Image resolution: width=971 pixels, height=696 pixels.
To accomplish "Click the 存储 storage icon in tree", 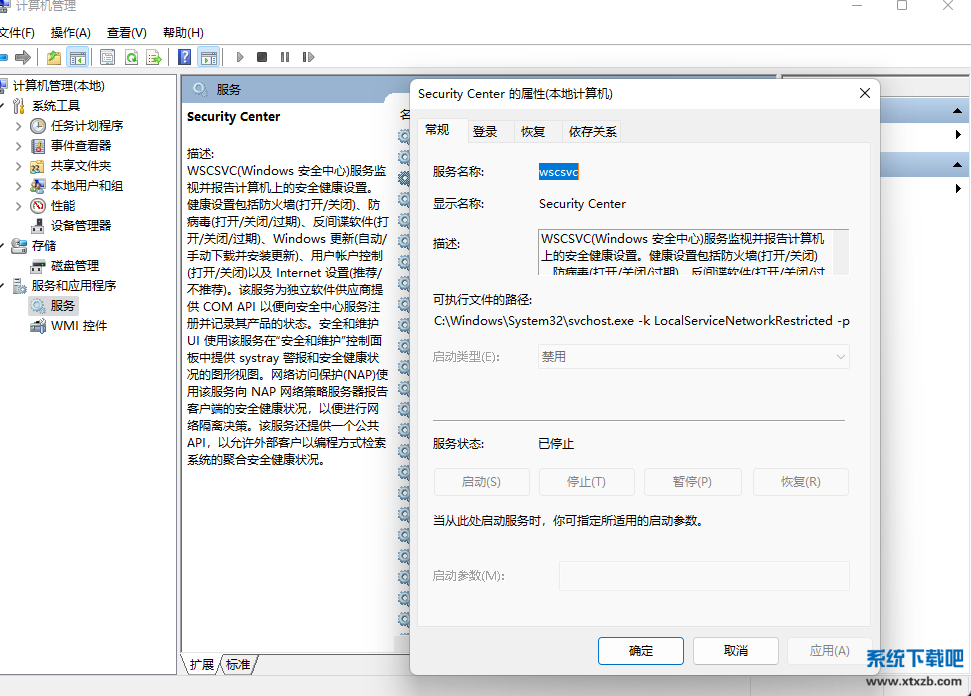I will pos(19,246).
